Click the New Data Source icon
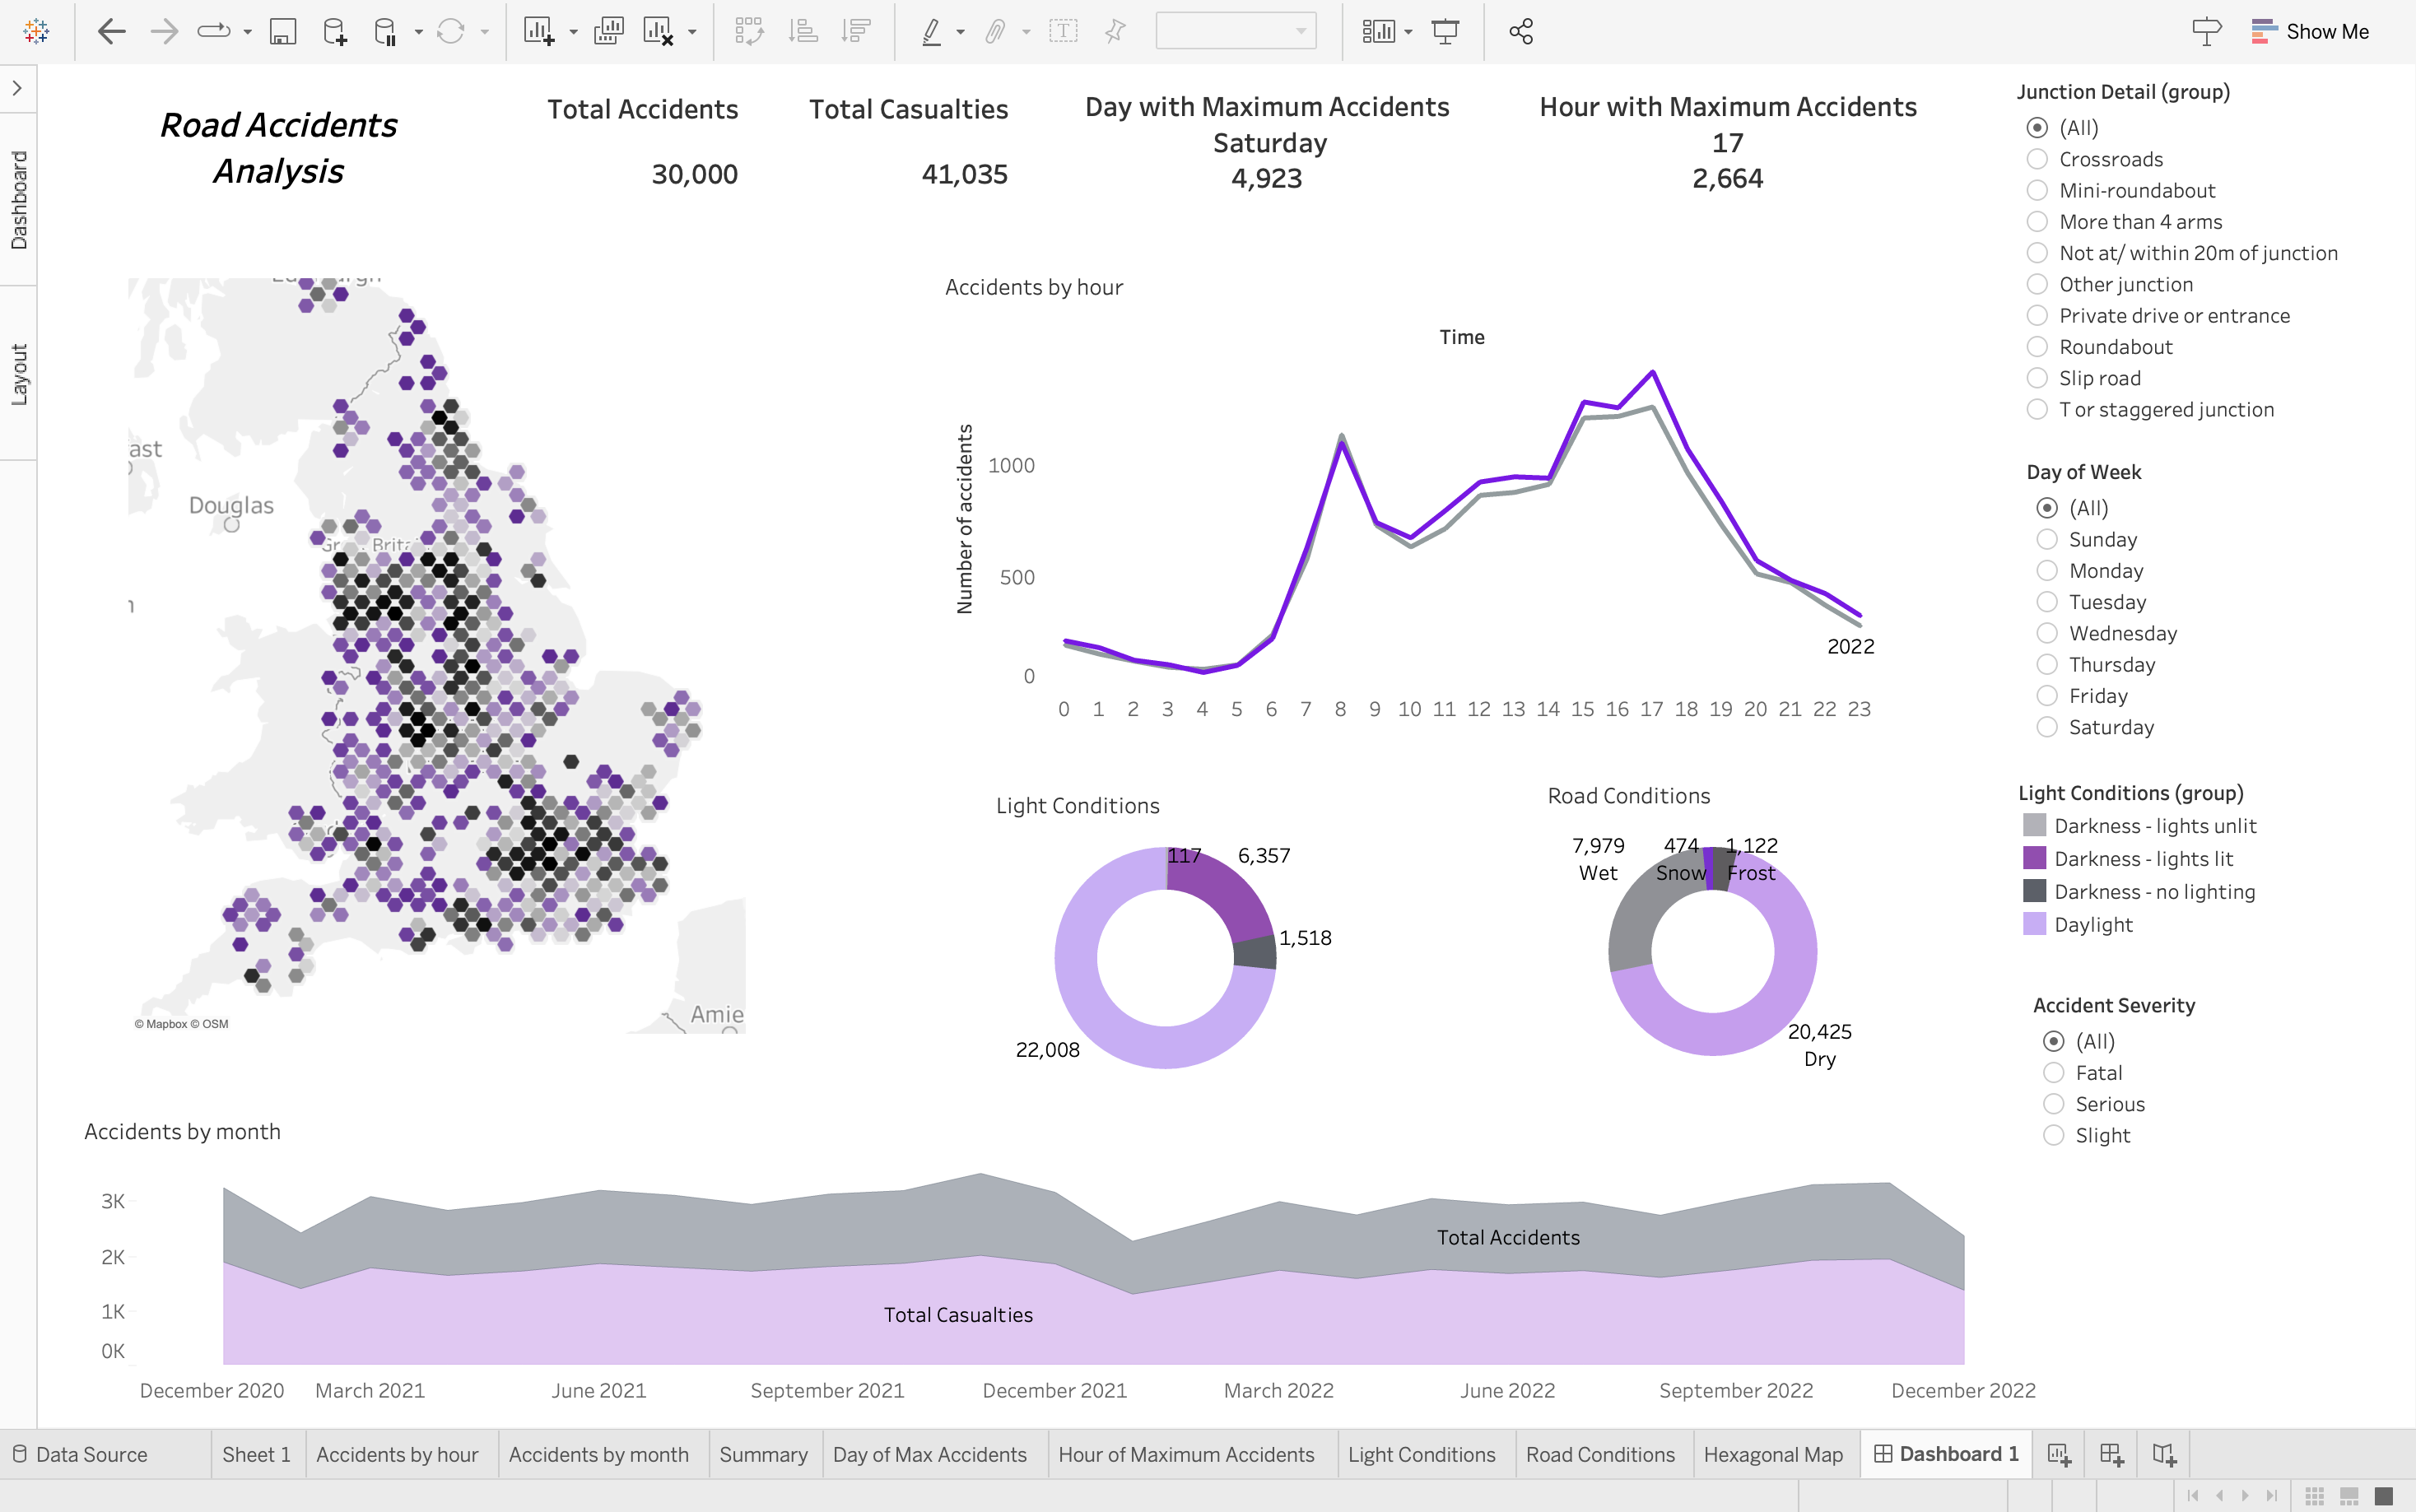Viewport: 2416px width, 1512px height. pos(336,31)
